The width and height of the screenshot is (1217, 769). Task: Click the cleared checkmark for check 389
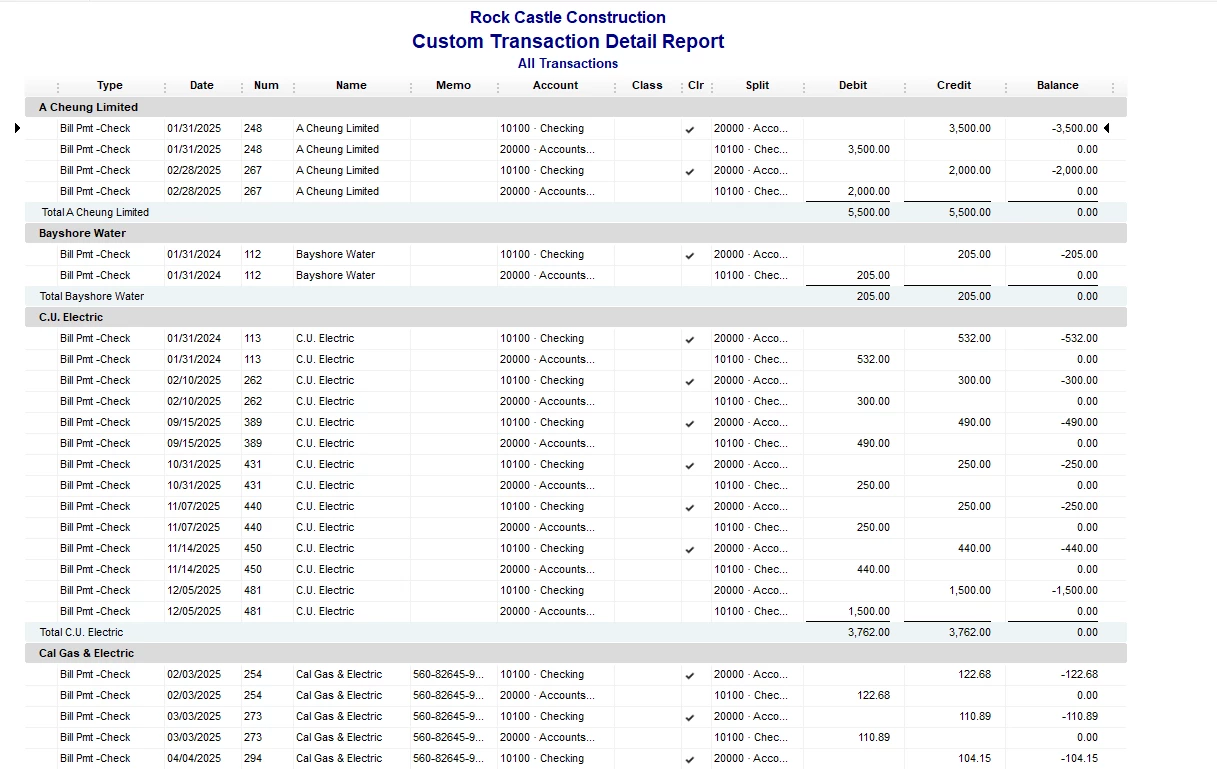point(689,423)
